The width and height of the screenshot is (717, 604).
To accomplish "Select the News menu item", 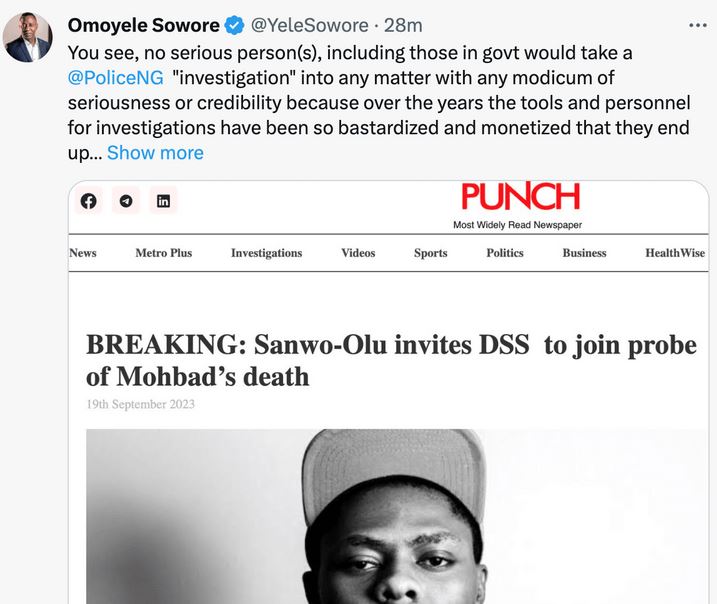I will click(83, 253).
